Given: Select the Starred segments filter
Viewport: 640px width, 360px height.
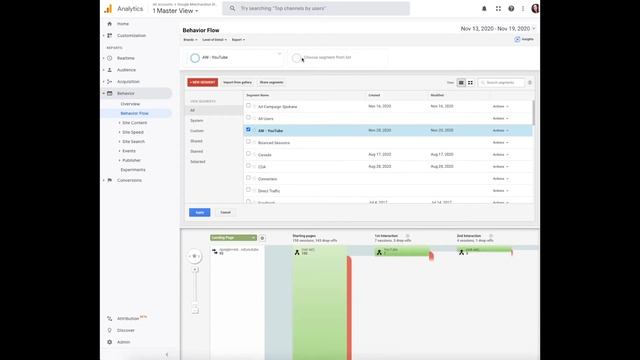Looking at the screenshot, I should 197,151.
